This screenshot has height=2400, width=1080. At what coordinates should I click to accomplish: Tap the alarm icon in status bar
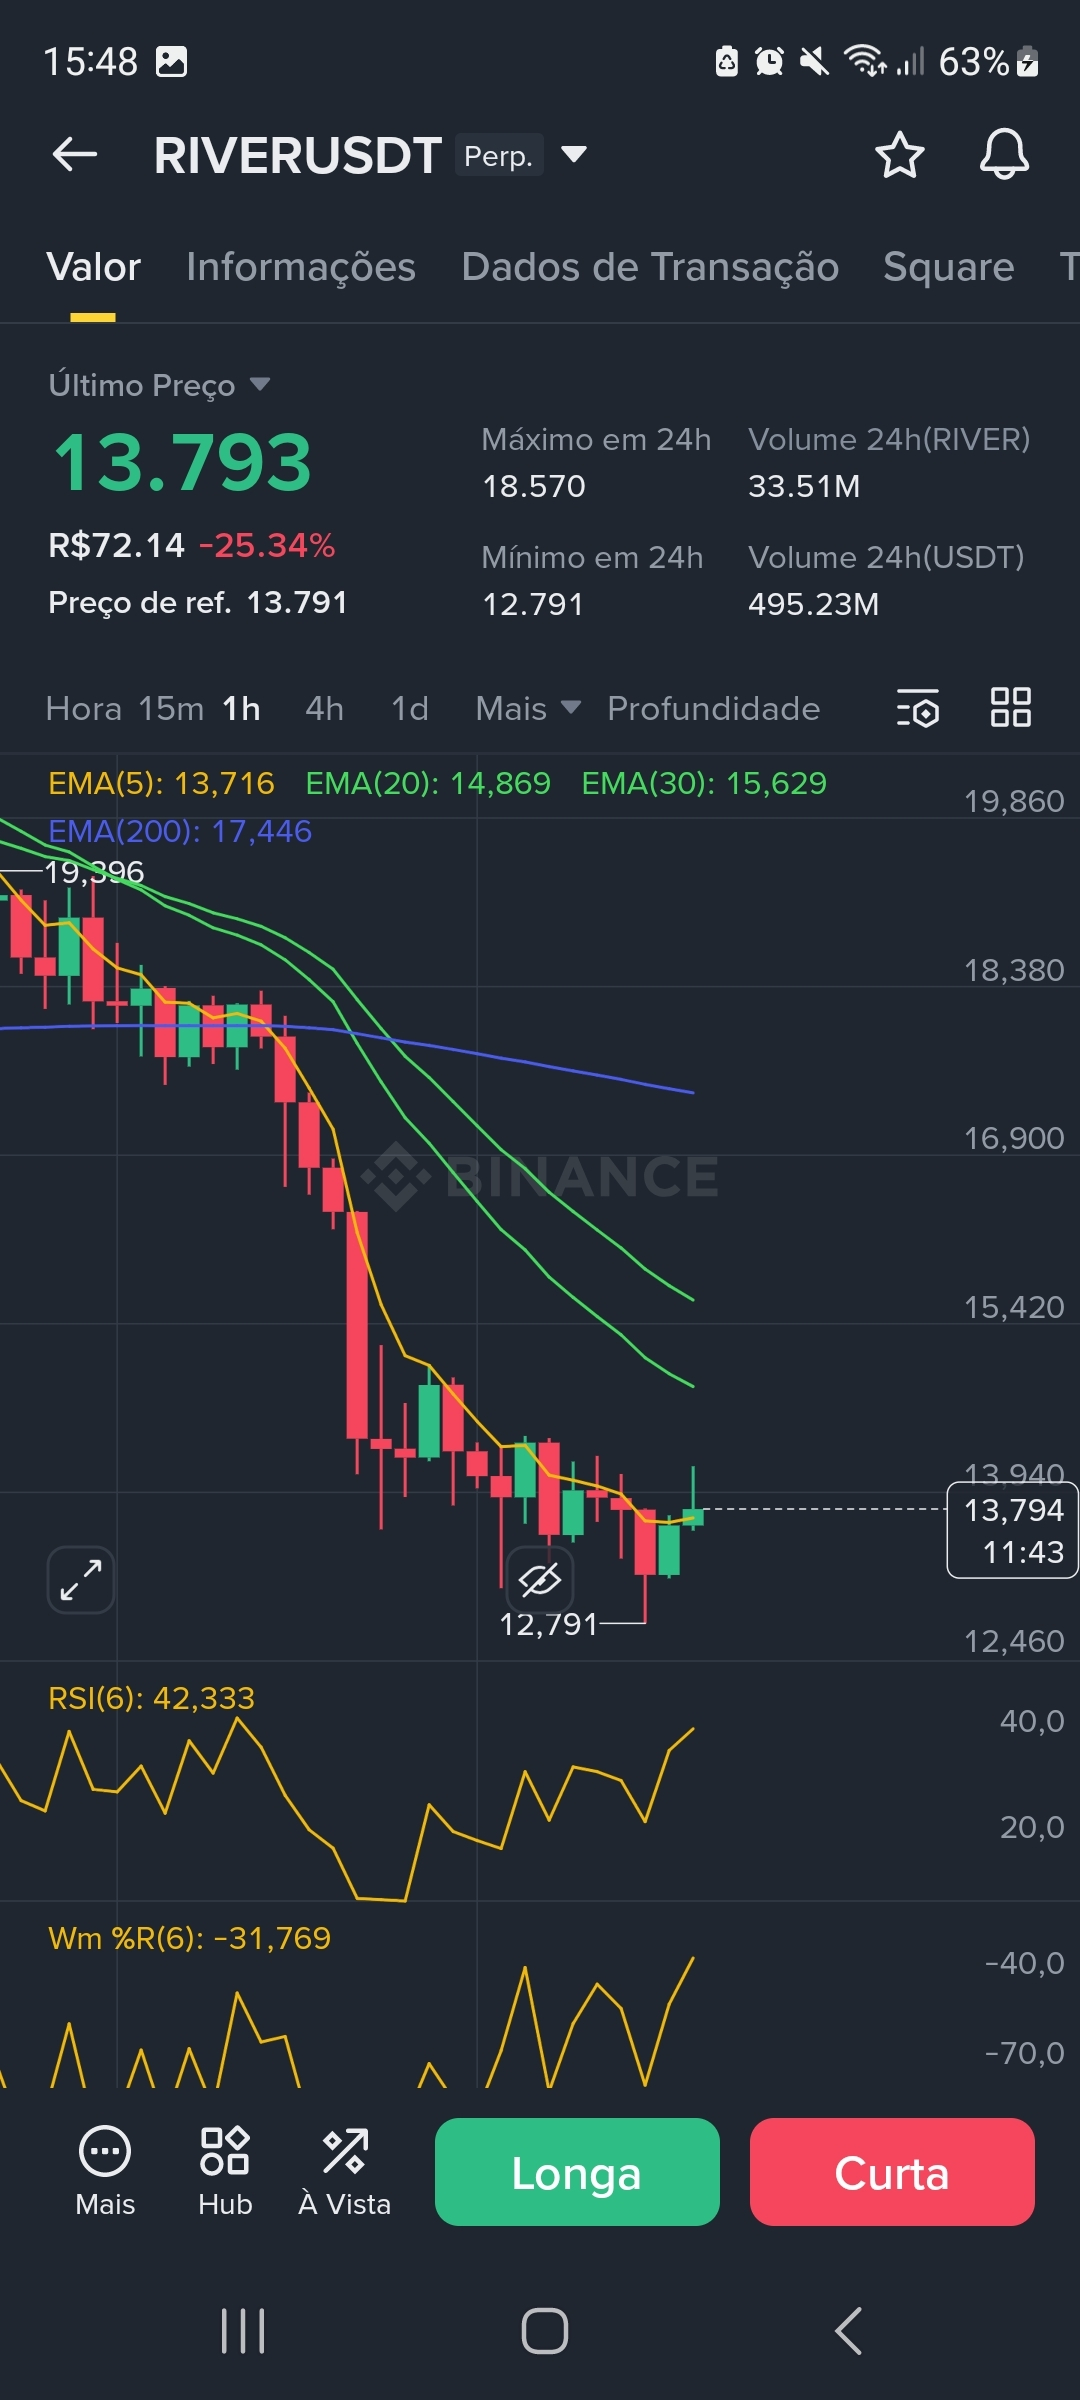[769, 62]
